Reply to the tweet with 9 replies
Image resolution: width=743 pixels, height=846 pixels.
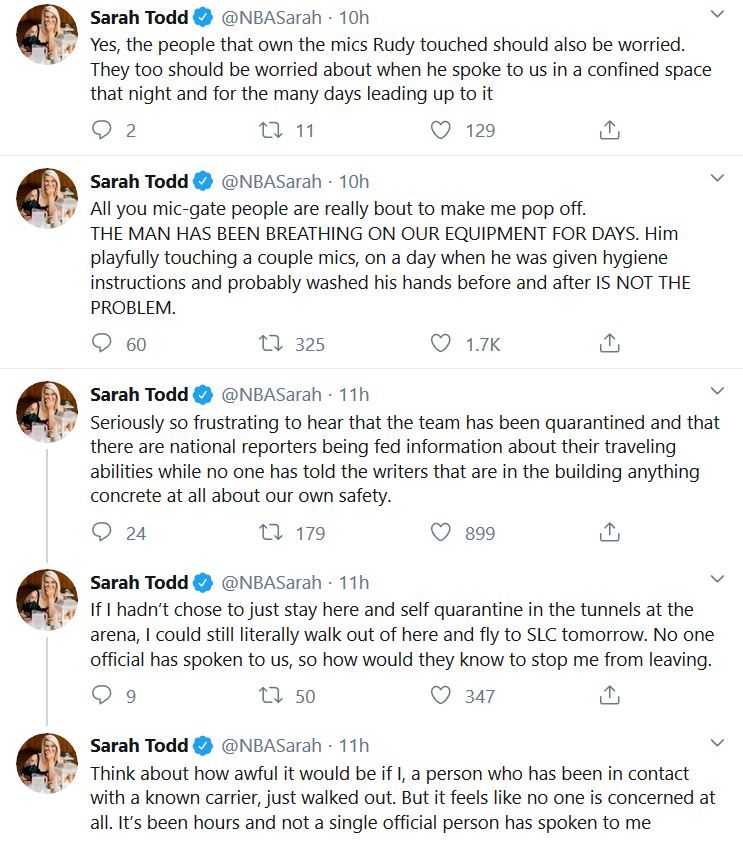(101, 695)
